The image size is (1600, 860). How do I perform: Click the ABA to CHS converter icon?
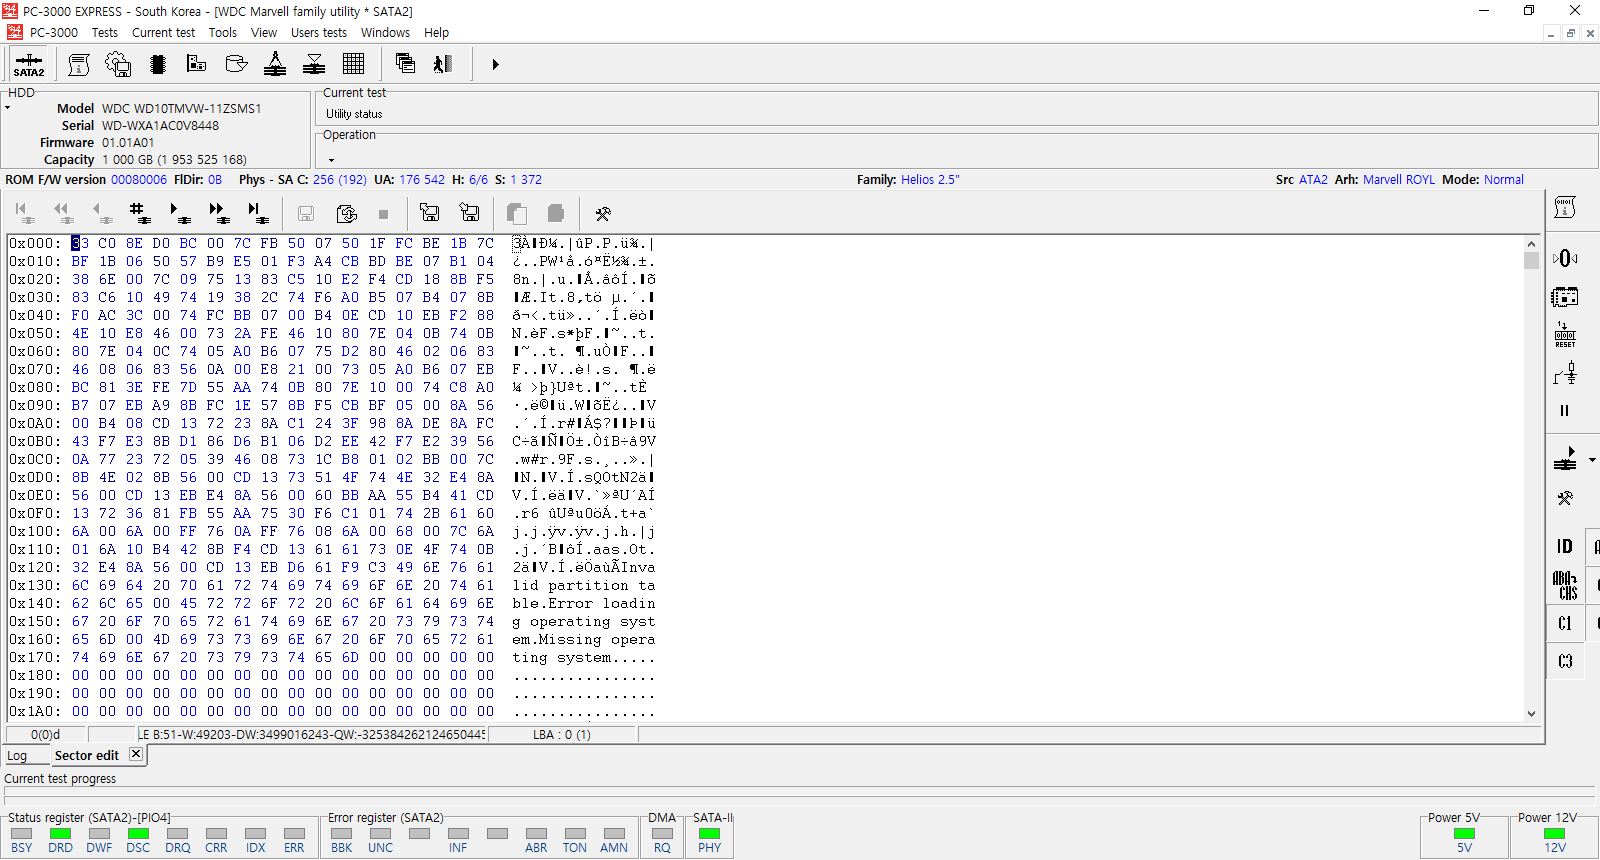click(x=1565, y=585)
